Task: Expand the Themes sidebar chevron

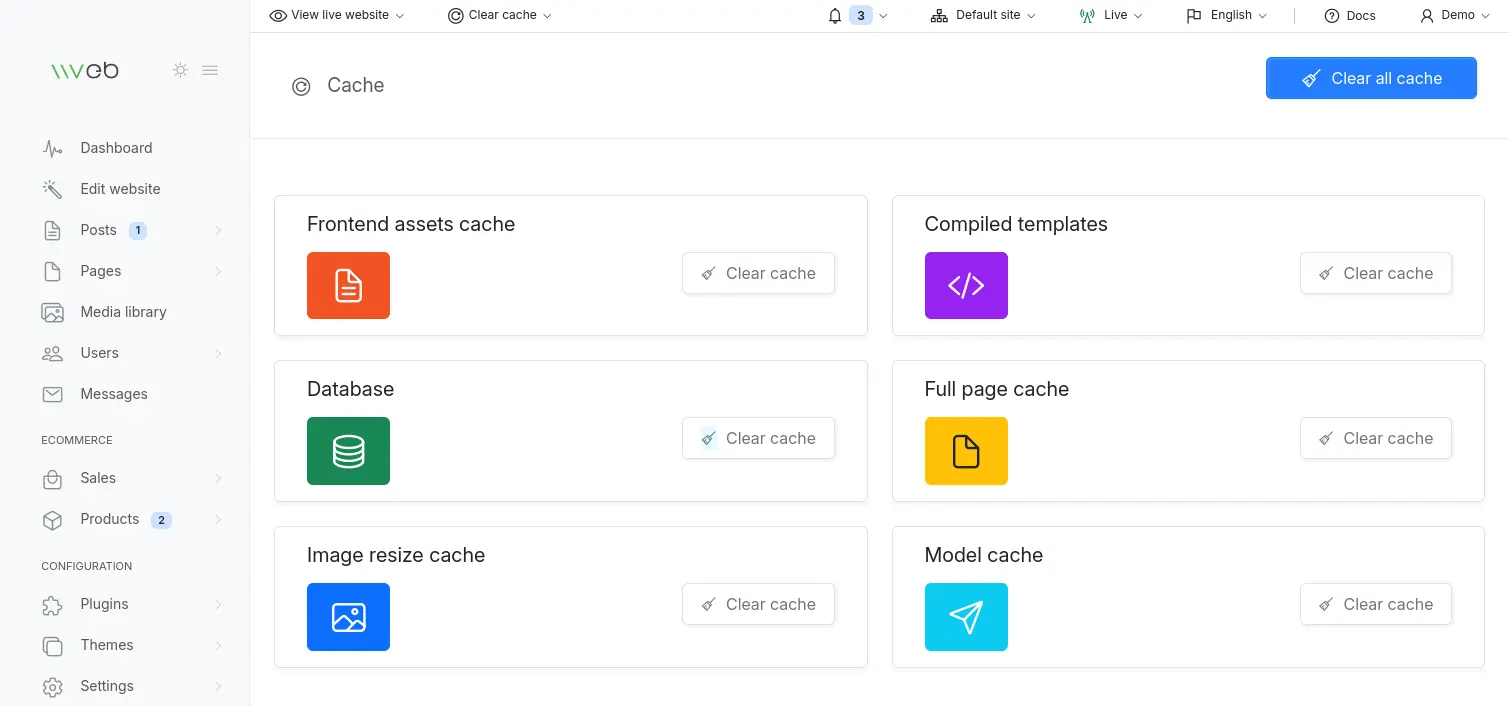Action: (219, 645)
